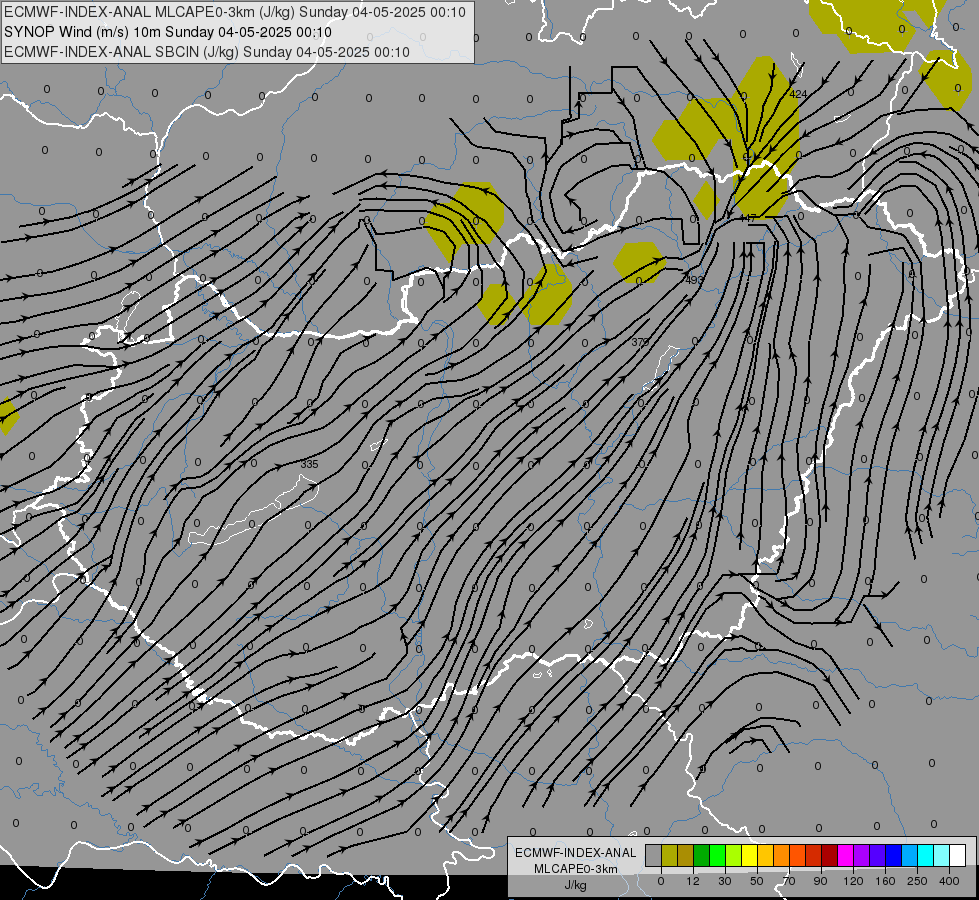
Task: Click the legend unit label J/kg
Action: [x=575, y=885]
